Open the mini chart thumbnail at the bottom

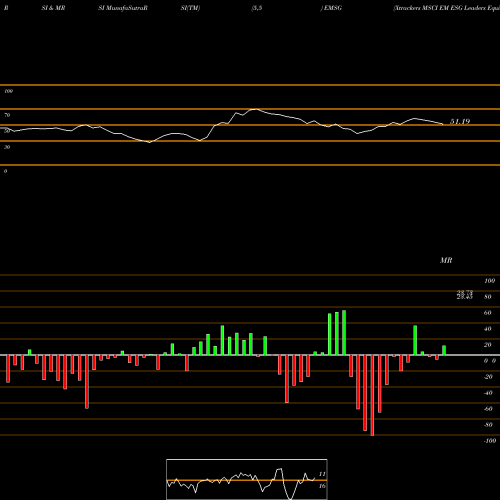point(247,479)
